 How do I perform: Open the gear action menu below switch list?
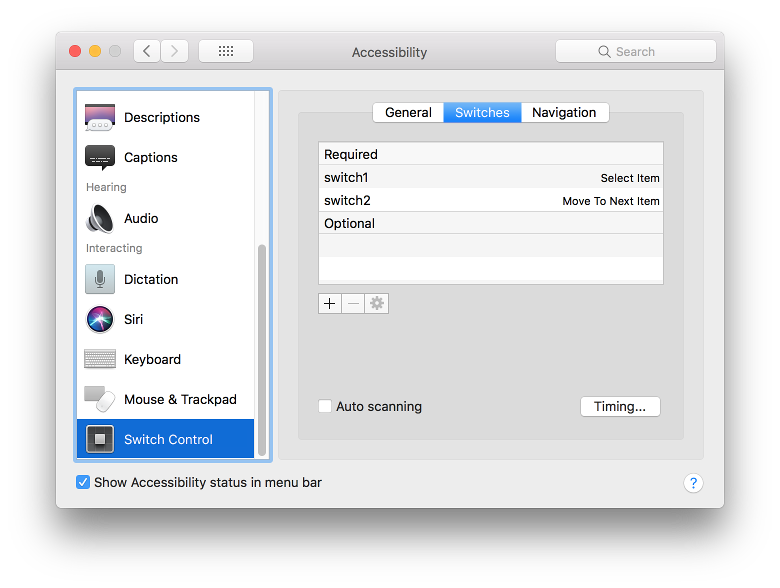click(377, 303)
